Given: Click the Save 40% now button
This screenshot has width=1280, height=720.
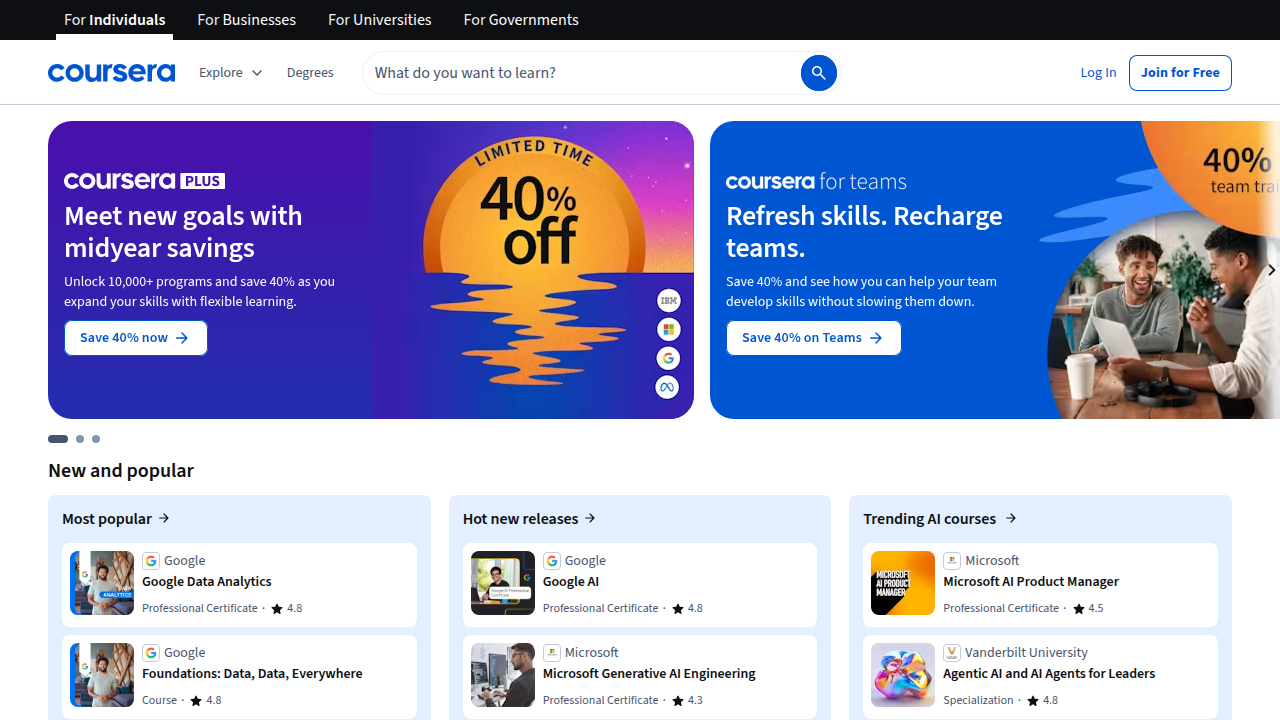Looking at the screenshot, I should pyautogui.click(x=136, y=338).
